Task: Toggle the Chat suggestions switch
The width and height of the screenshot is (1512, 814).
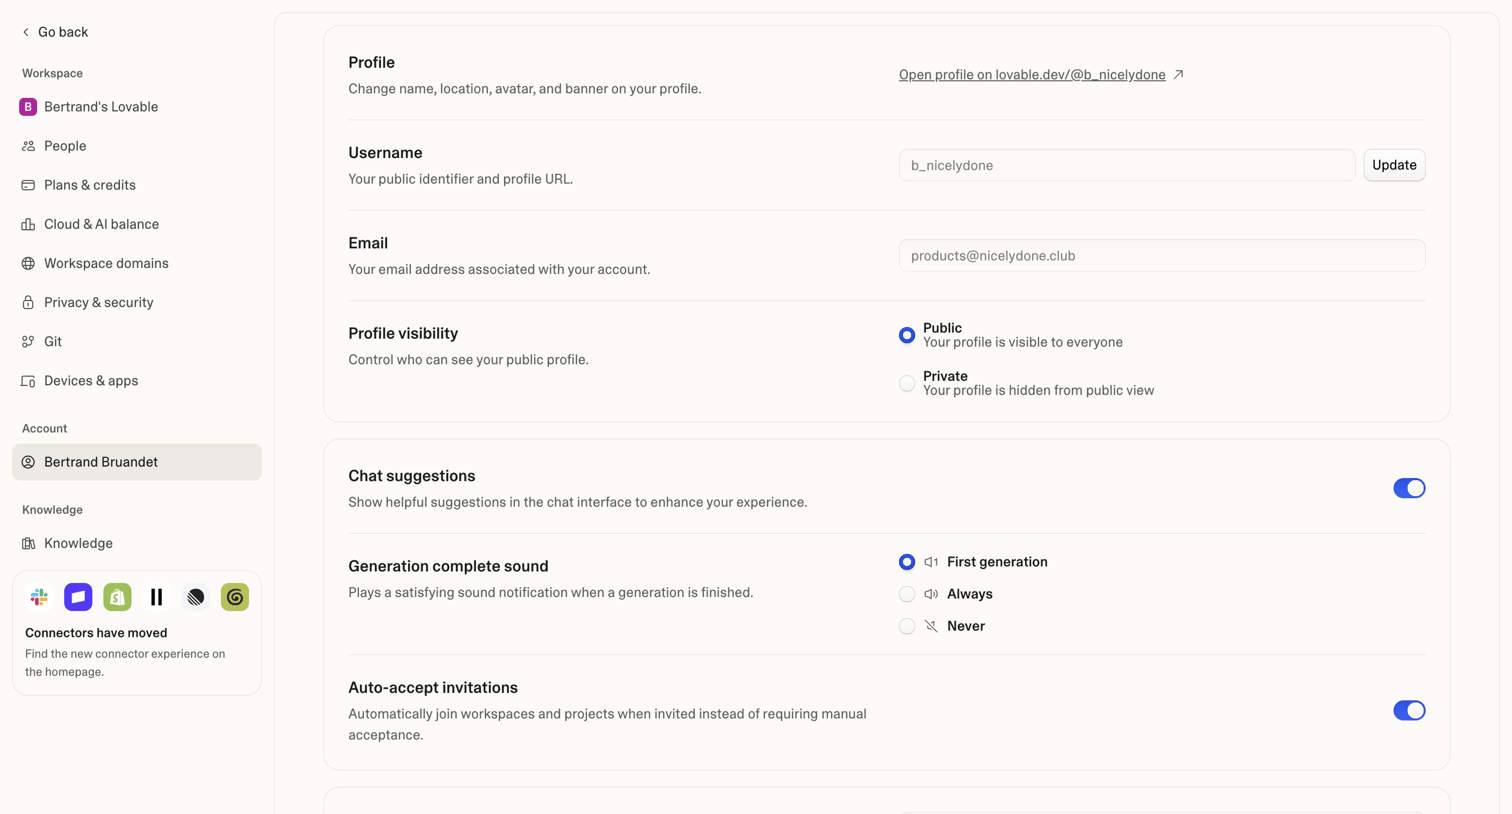Action: (x=1409, y=488)
